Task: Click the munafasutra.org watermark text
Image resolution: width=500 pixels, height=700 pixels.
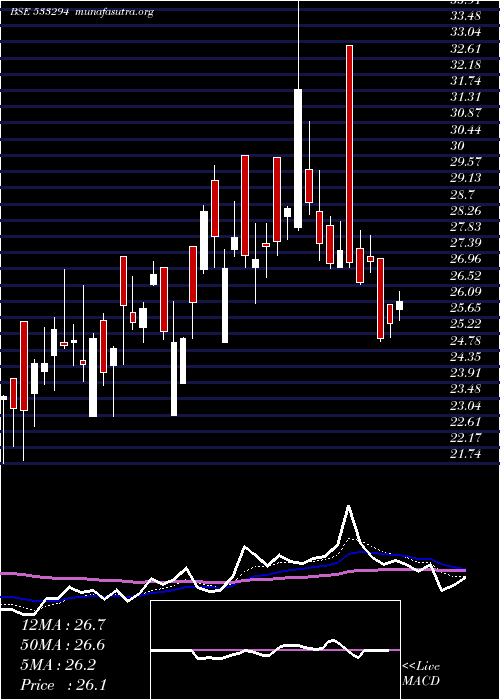Action: click(x=115, y=12)
